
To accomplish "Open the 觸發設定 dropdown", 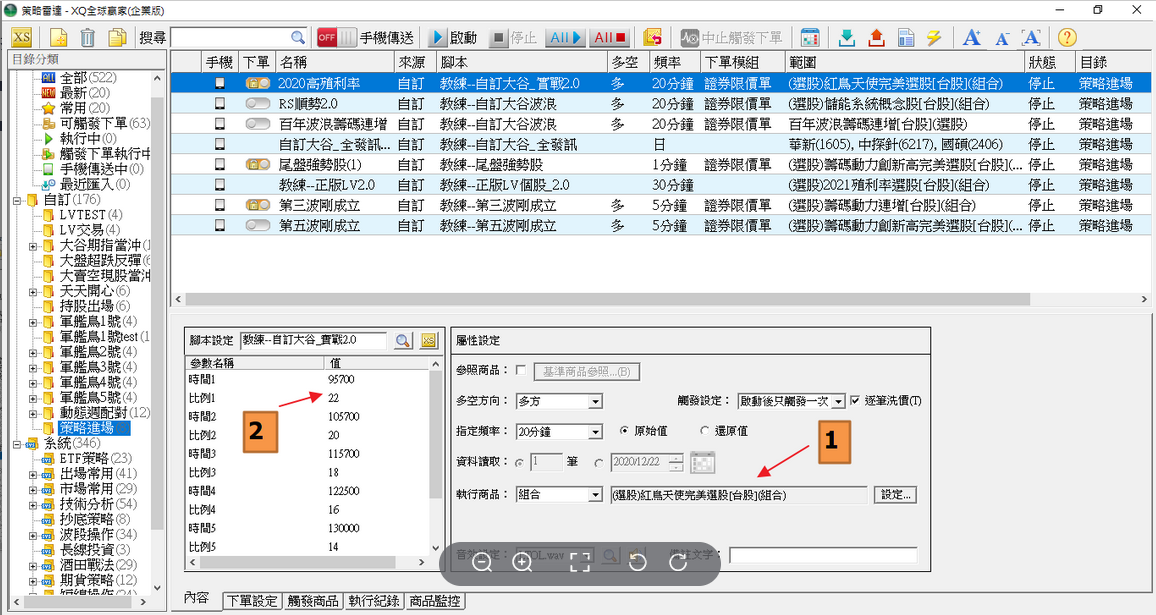I will tap(839, 401).
